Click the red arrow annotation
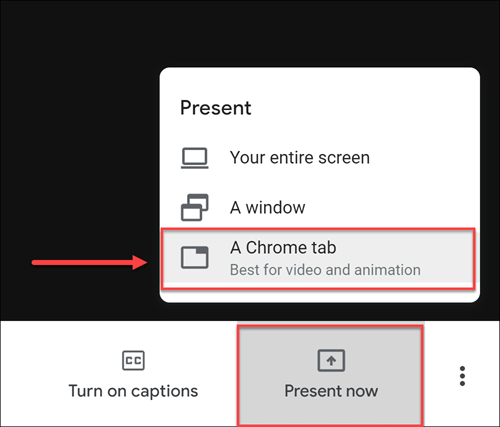The height and width of the screenshot is (427, 500). (x=89, y=263)
